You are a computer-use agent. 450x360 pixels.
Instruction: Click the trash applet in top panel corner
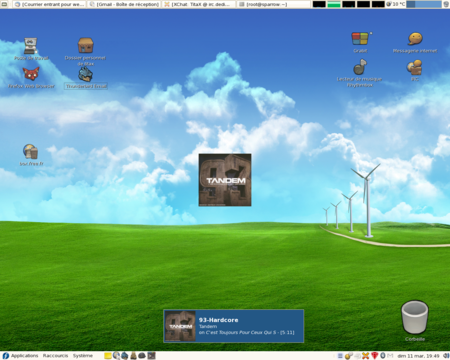446,4
